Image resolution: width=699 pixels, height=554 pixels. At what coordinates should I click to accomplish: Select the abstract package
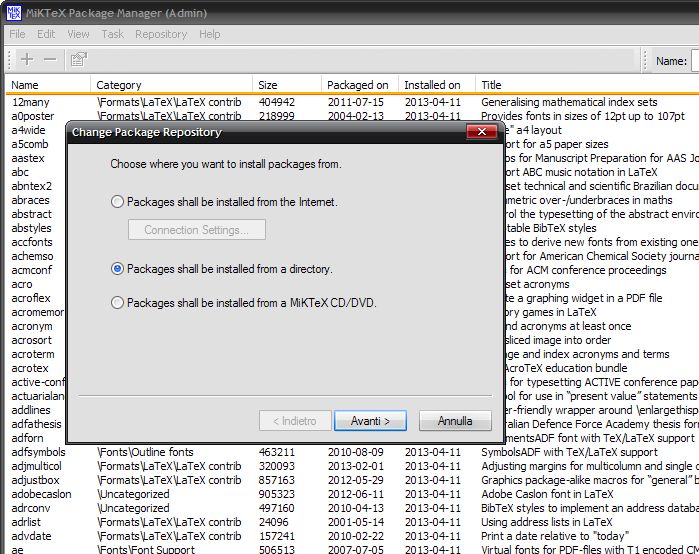(31, 214)
